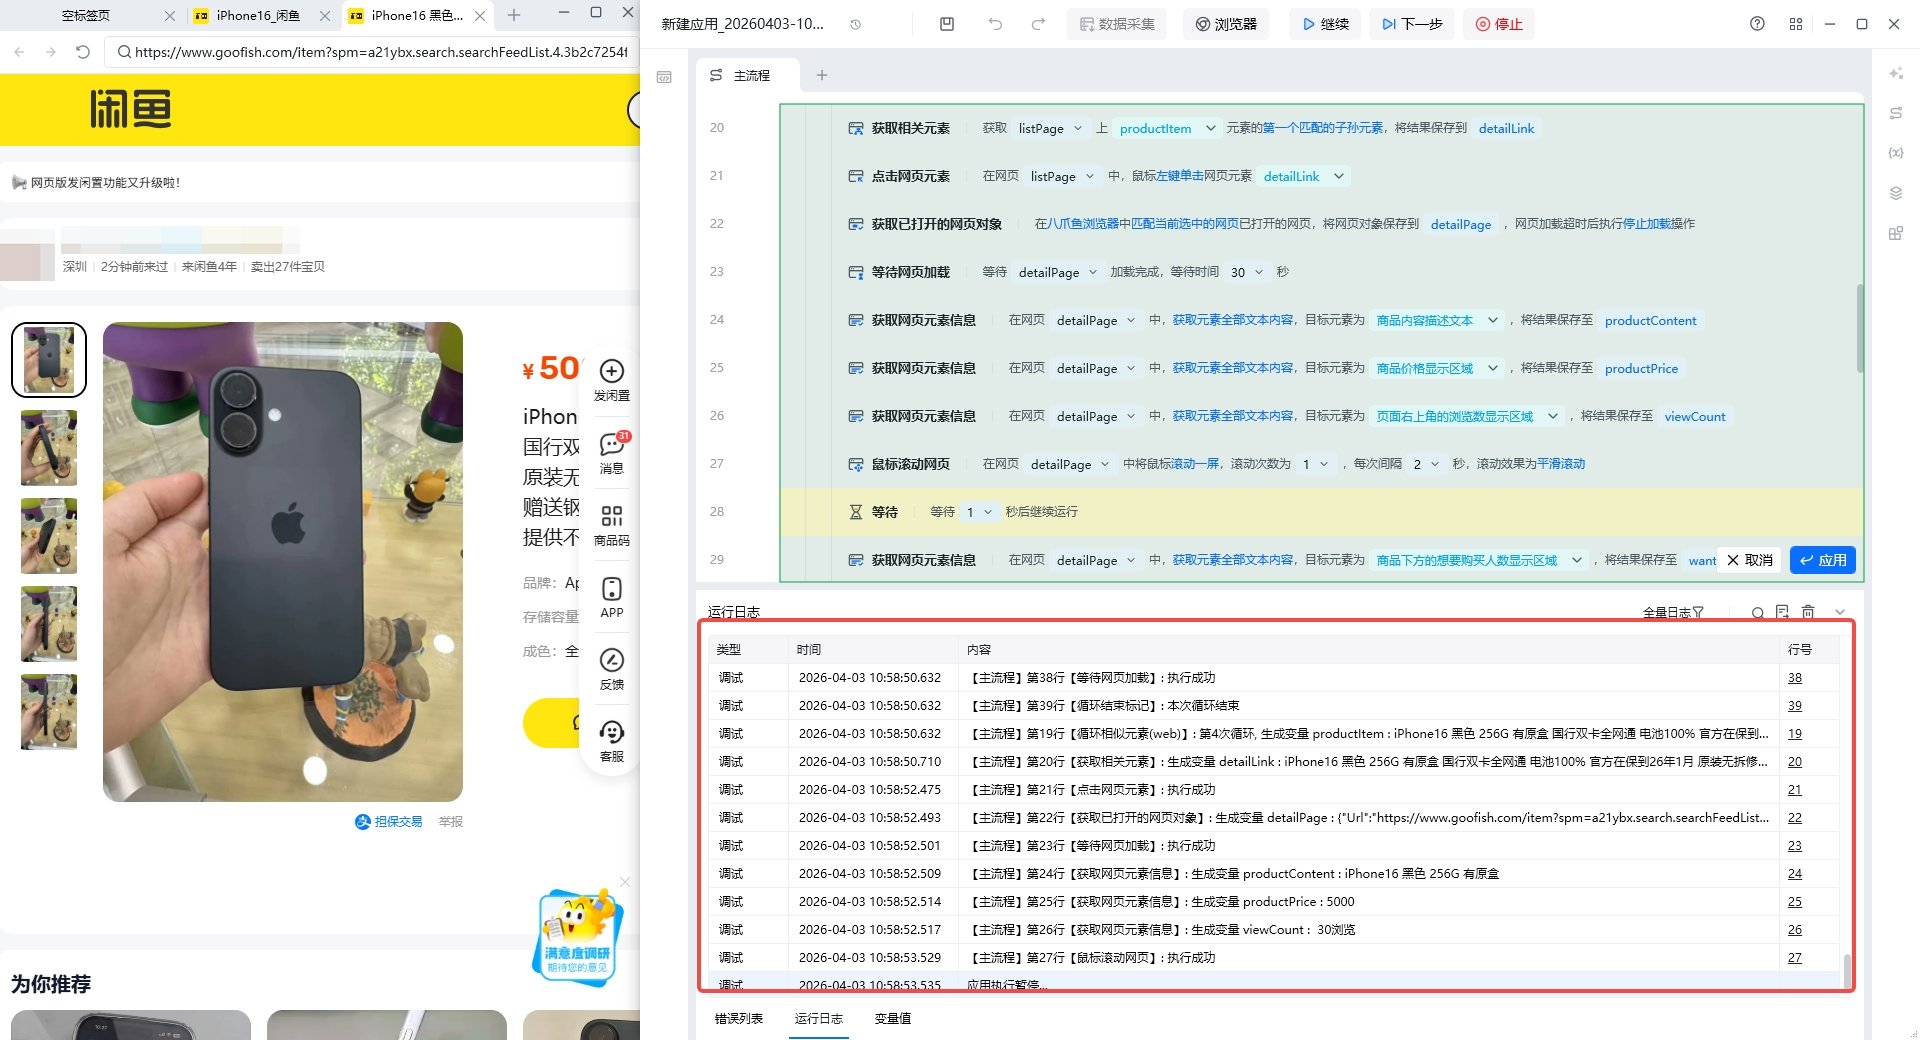This screenshot has width=1920, height=1040.
Task: Stop the run with the 停止 button
Action: coord(1499,24)
